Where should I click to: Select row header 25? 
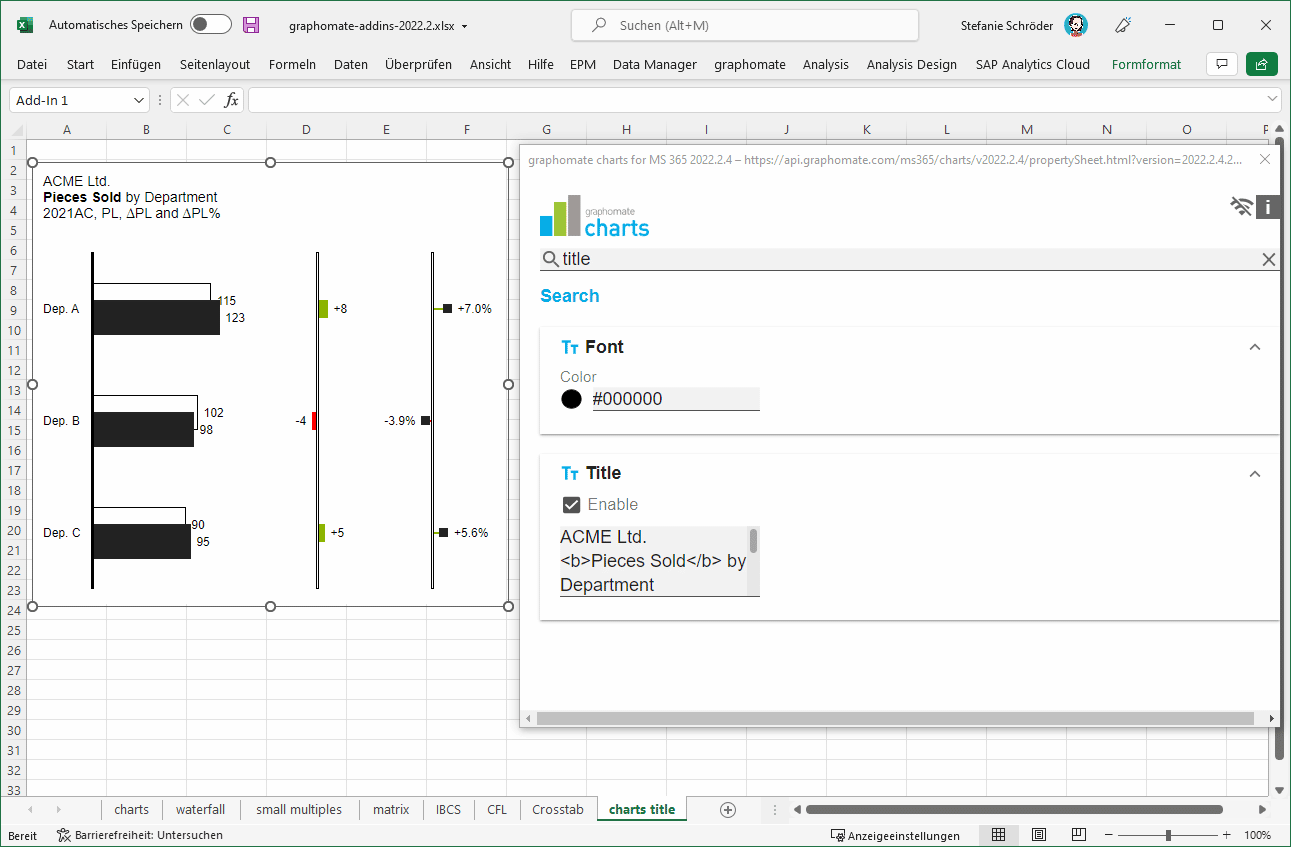coord(13,631)
